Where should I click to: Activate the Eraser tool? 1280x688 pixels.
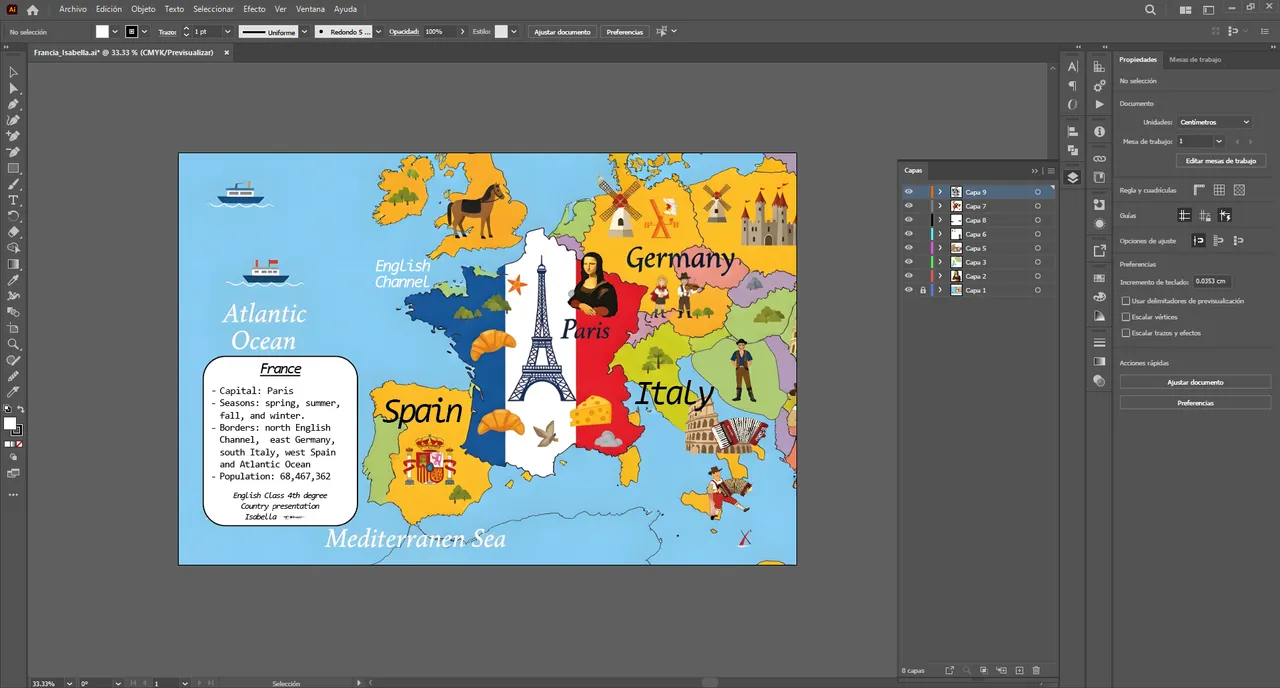[13, 232]
